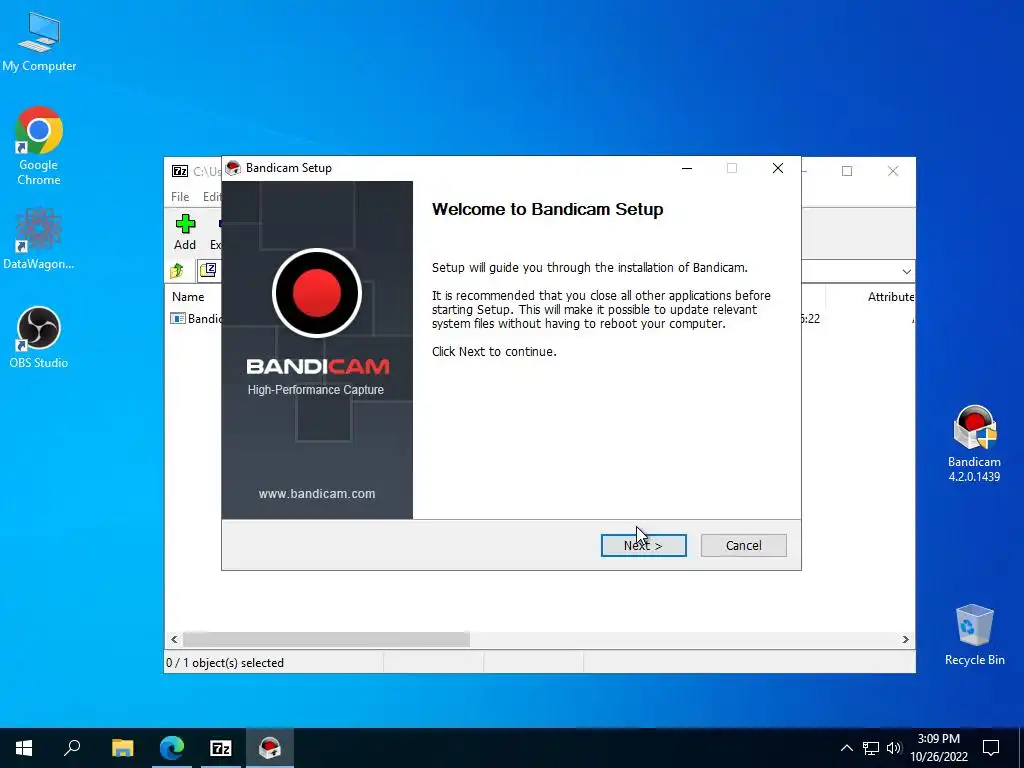Click the 7-Zip horizontal scrollbar thumb
This screenshot has height=768, width=1024.
tap(326, 639)
